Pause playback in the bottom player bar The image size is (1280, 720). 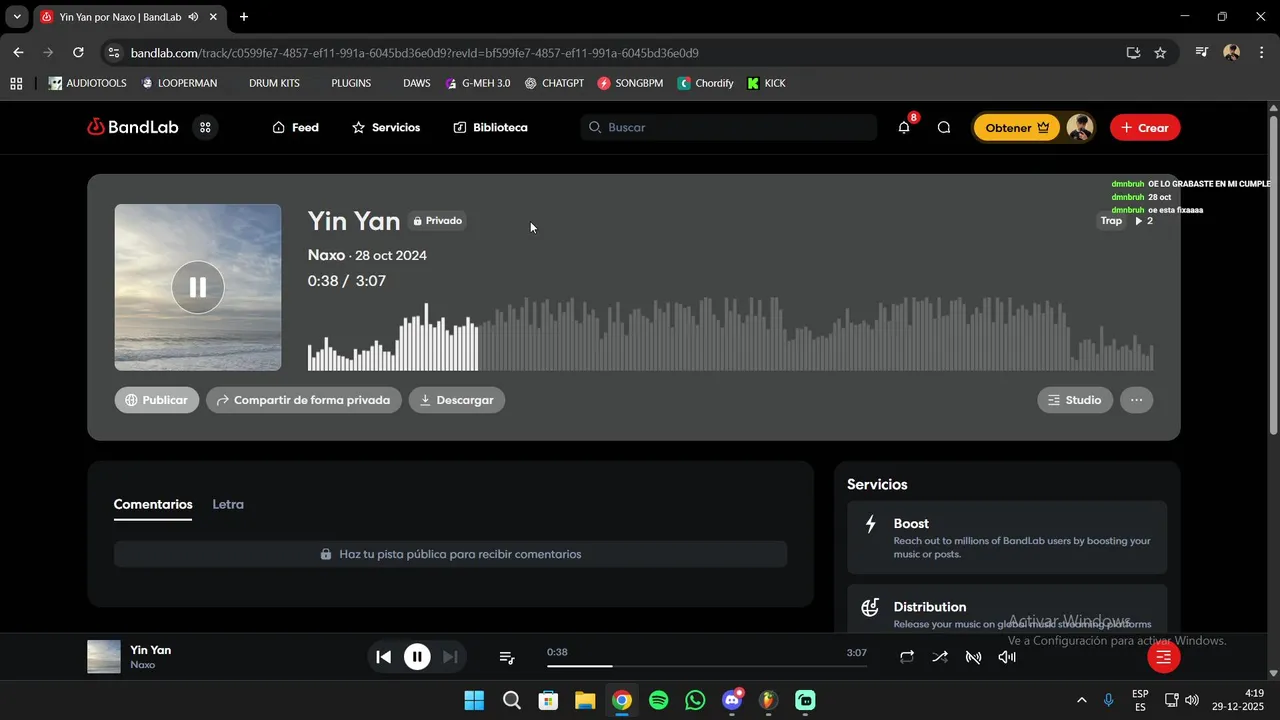point(417,657)
